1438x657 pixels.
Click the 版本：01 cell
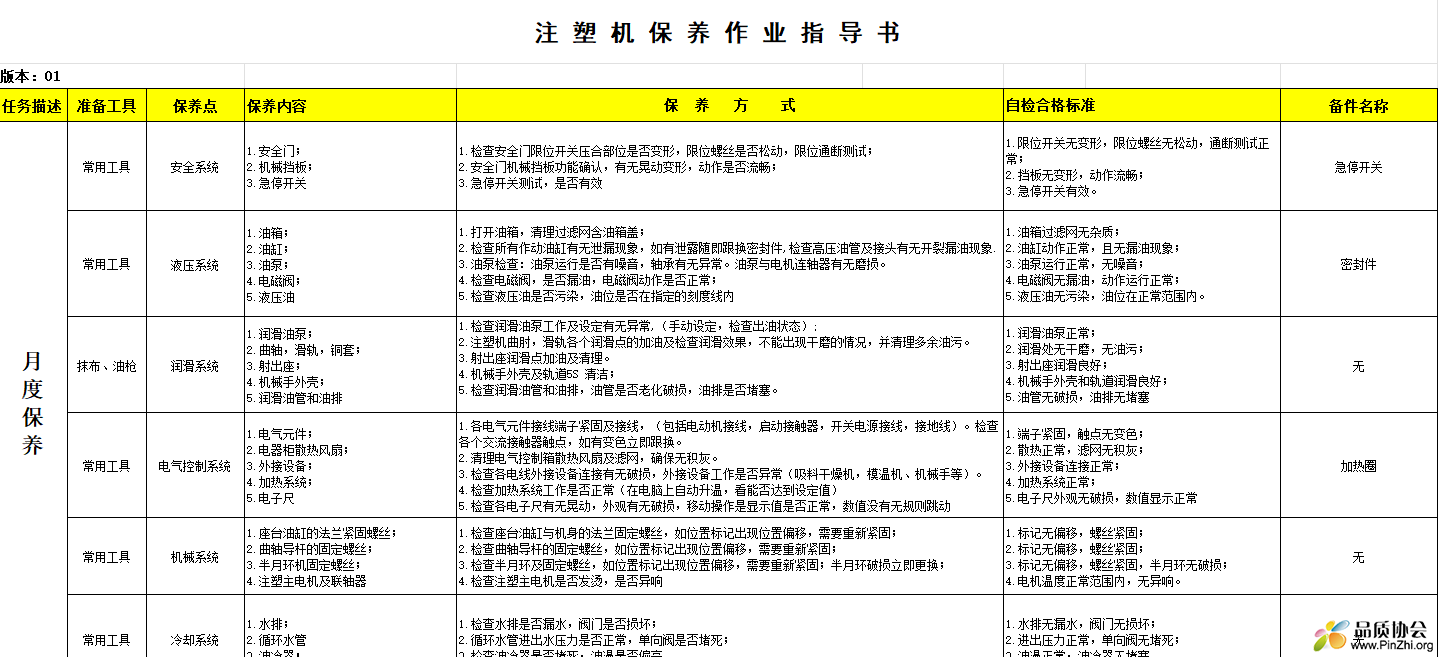point(122,76)
